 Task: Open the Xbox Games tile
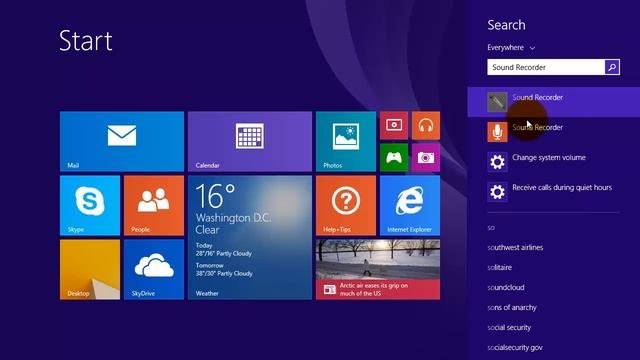[x=394, y=157]
